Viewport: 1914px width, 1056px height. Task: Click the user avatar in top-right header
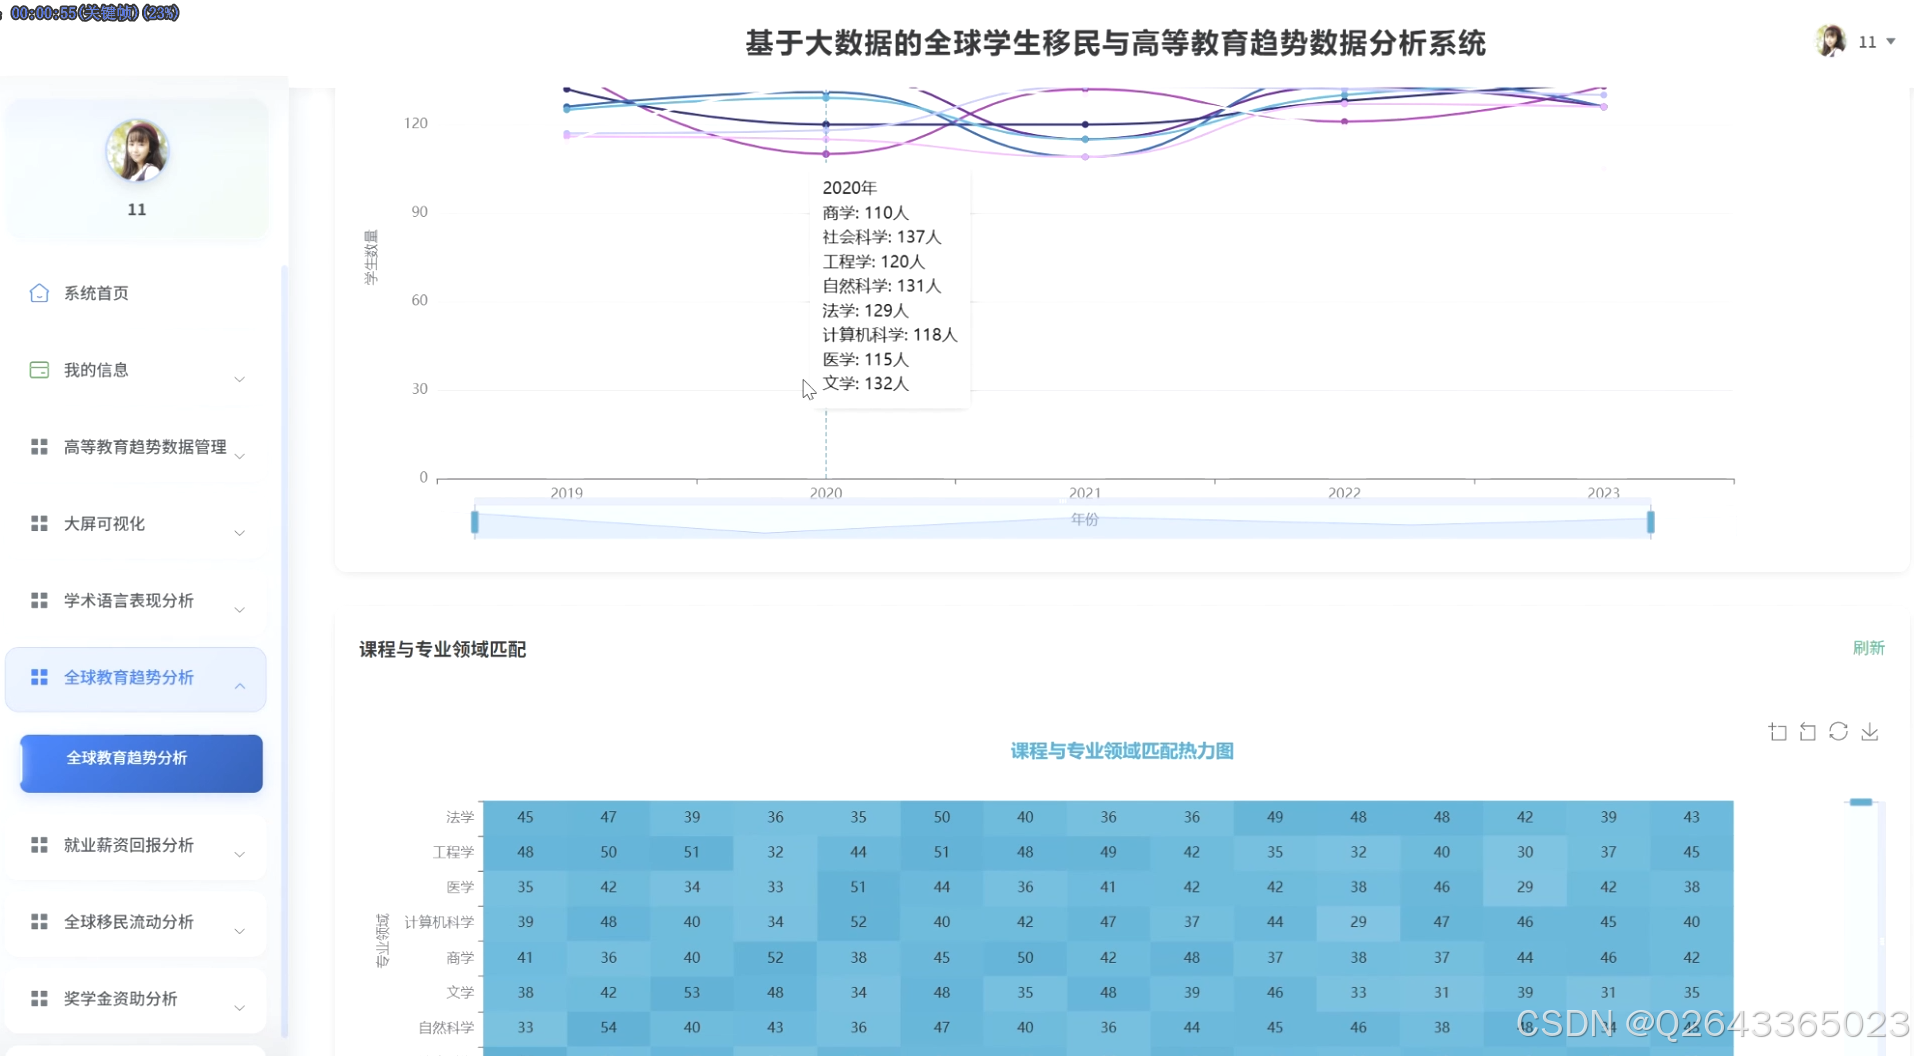pos(1830,41)
